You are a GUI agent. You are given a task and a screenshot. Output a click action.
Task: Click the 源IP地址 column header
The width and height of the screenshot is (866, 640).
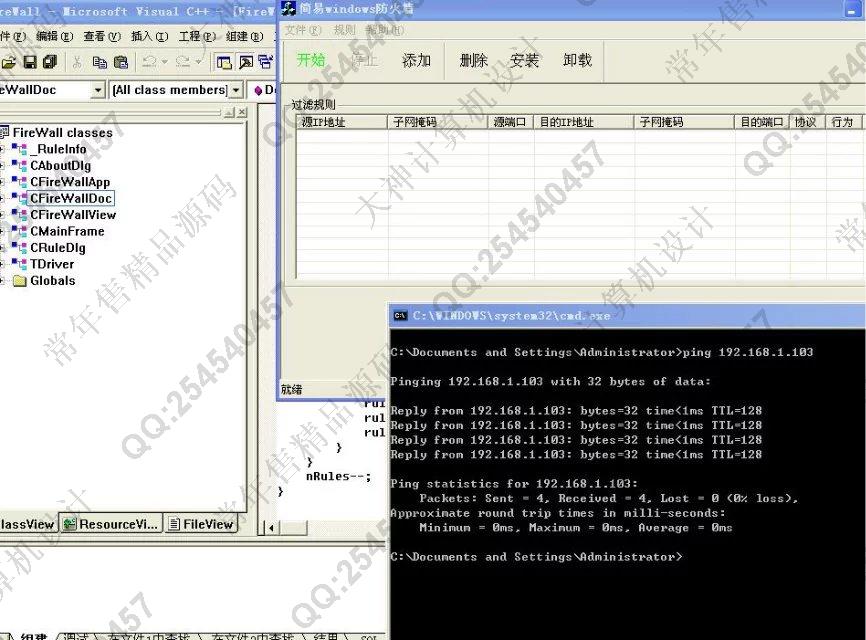pos(342,122)
